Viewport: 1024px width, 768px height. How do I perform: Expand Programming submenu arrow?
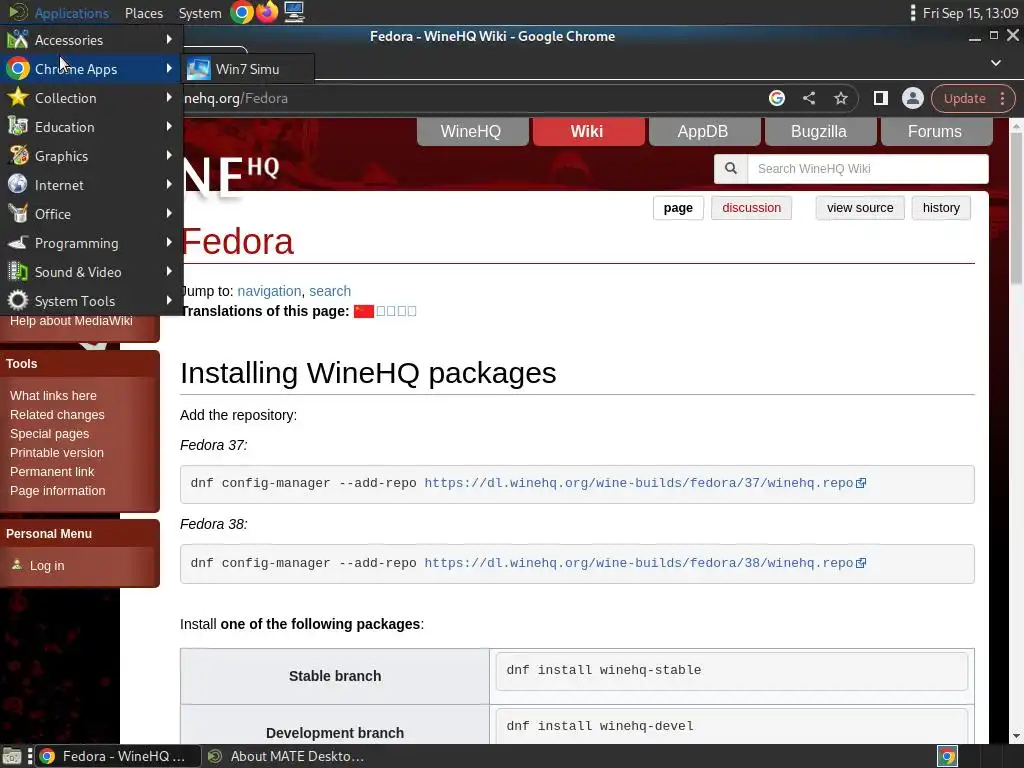169,242
